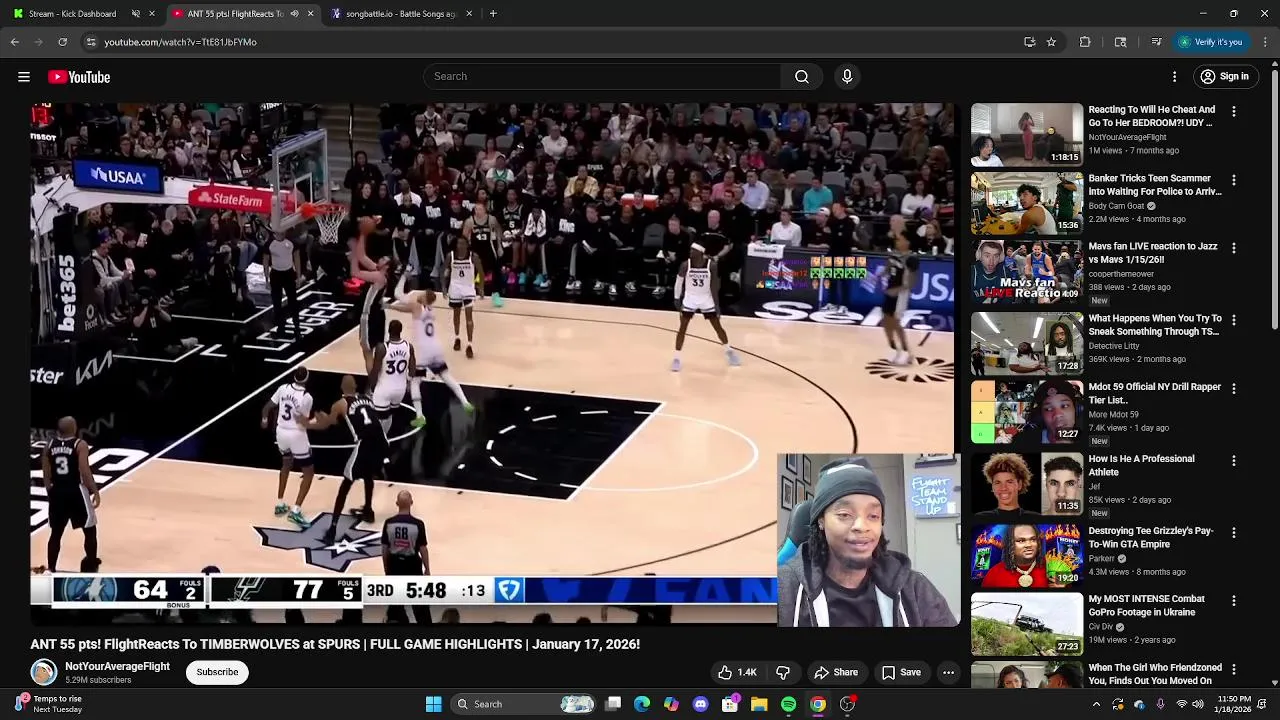Image resolution: width=1280 pixels, height=720 pixels.
Task: Open YouTube settings three-dot menu near Sign in
Action: tap(1175, 77)
